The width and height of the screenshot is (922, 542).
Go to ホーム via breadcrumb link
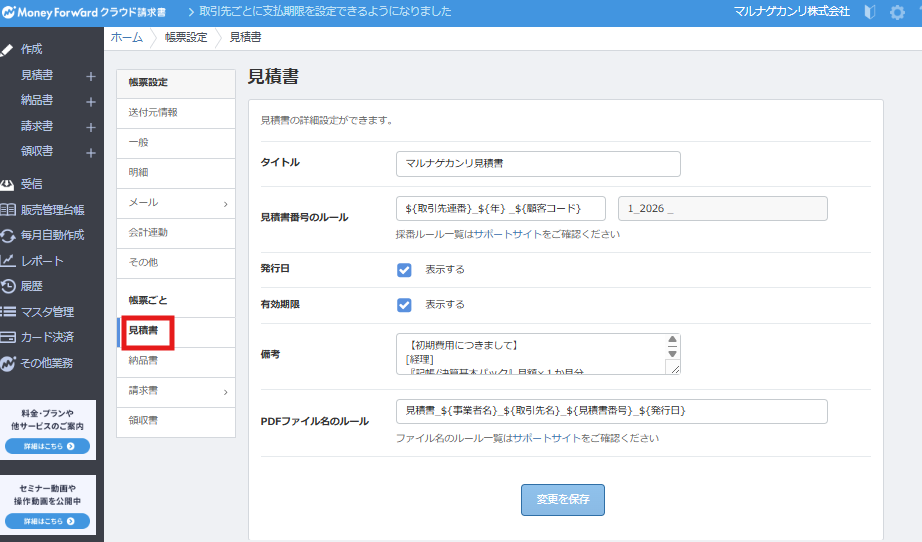tap(126, 37)
